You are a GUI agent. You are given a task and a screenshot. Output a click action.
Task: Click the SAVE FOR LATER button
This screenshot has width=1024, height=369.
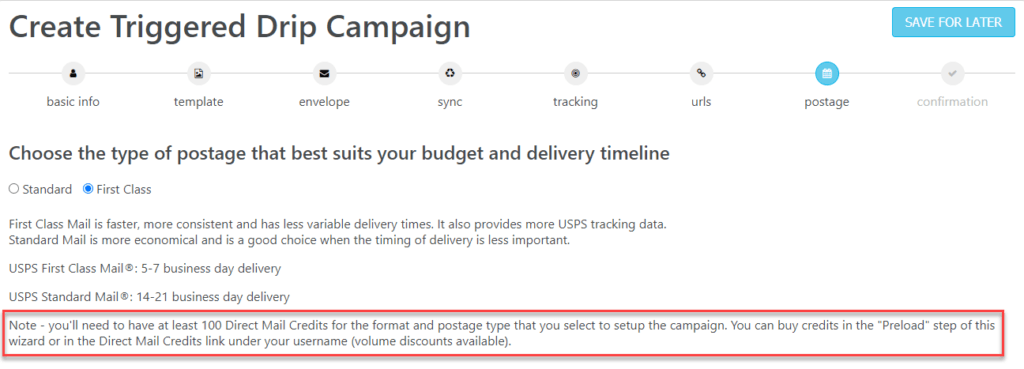click(x=953, y=22)
